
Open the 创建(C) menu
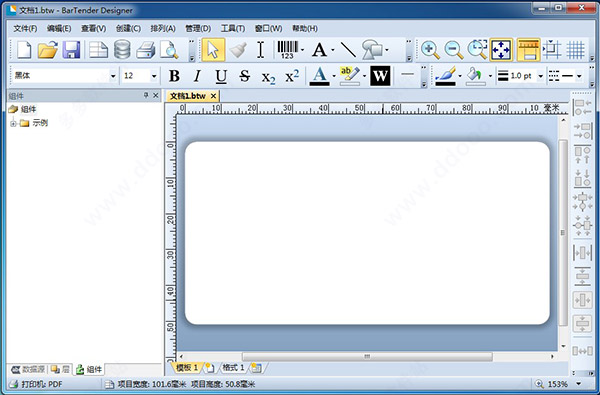point(128,28)
